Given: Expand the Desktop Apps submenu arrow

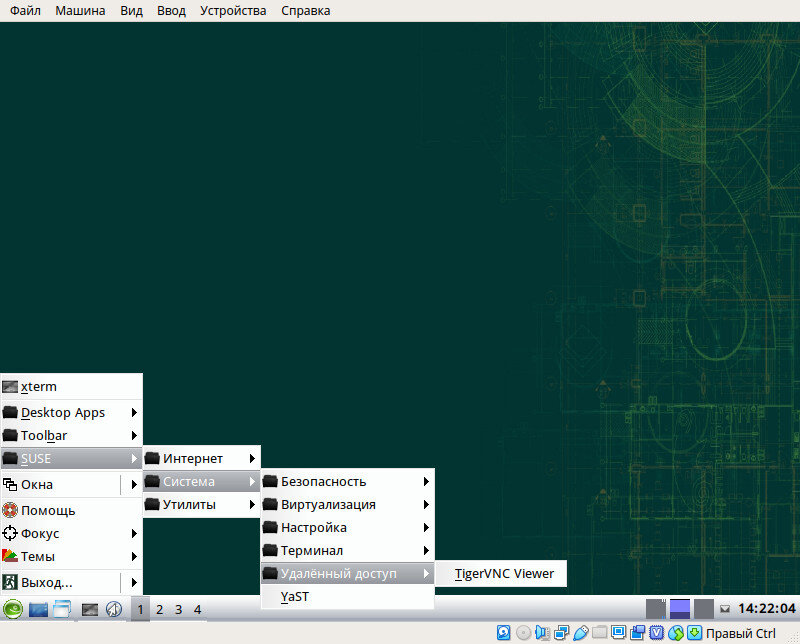Looking at the screenshot, I should (134, 412).
